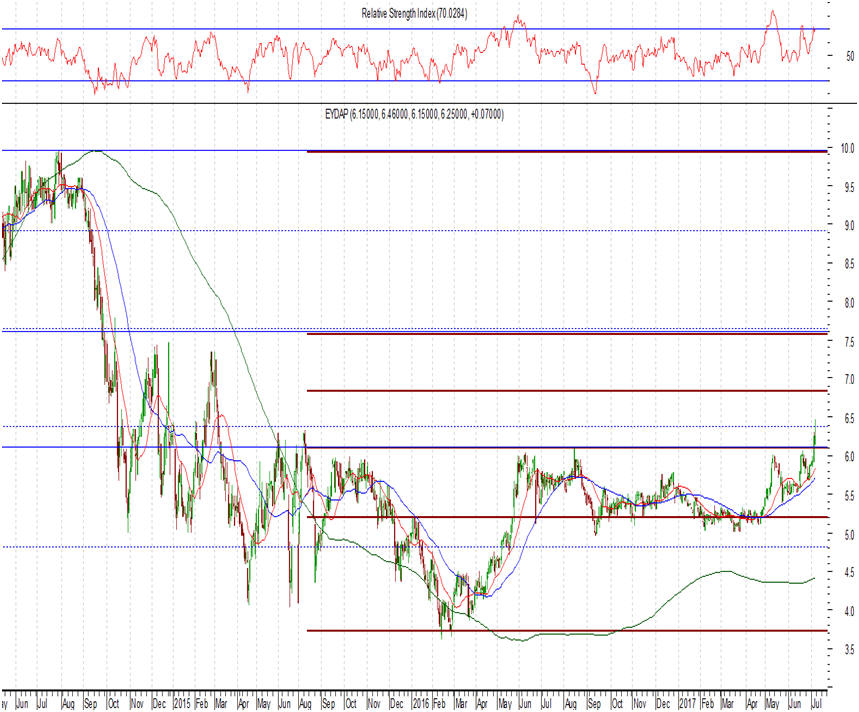859x712 pixels.
Task: Click the 4.0 price axis label
Action: [850, 611]
